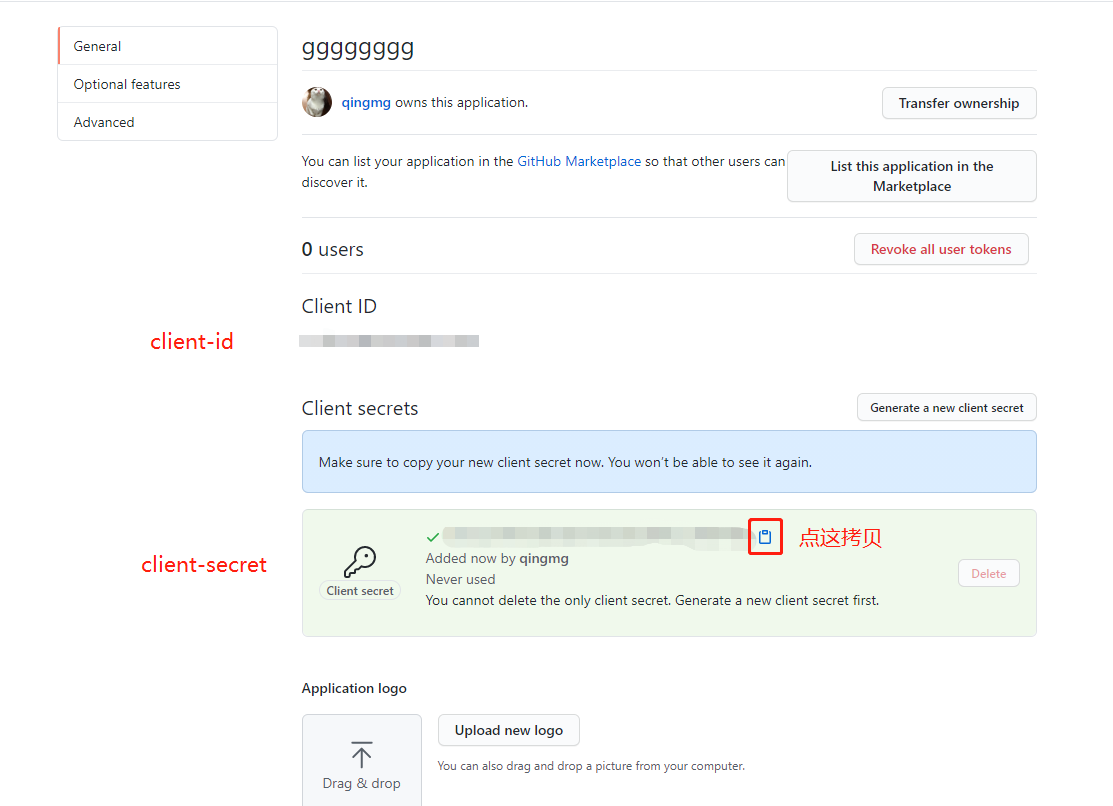Click List this application in the Marketplace
Image resolution: width=1113 pixels, height=806 pixels.
click(x=911, y=176)
